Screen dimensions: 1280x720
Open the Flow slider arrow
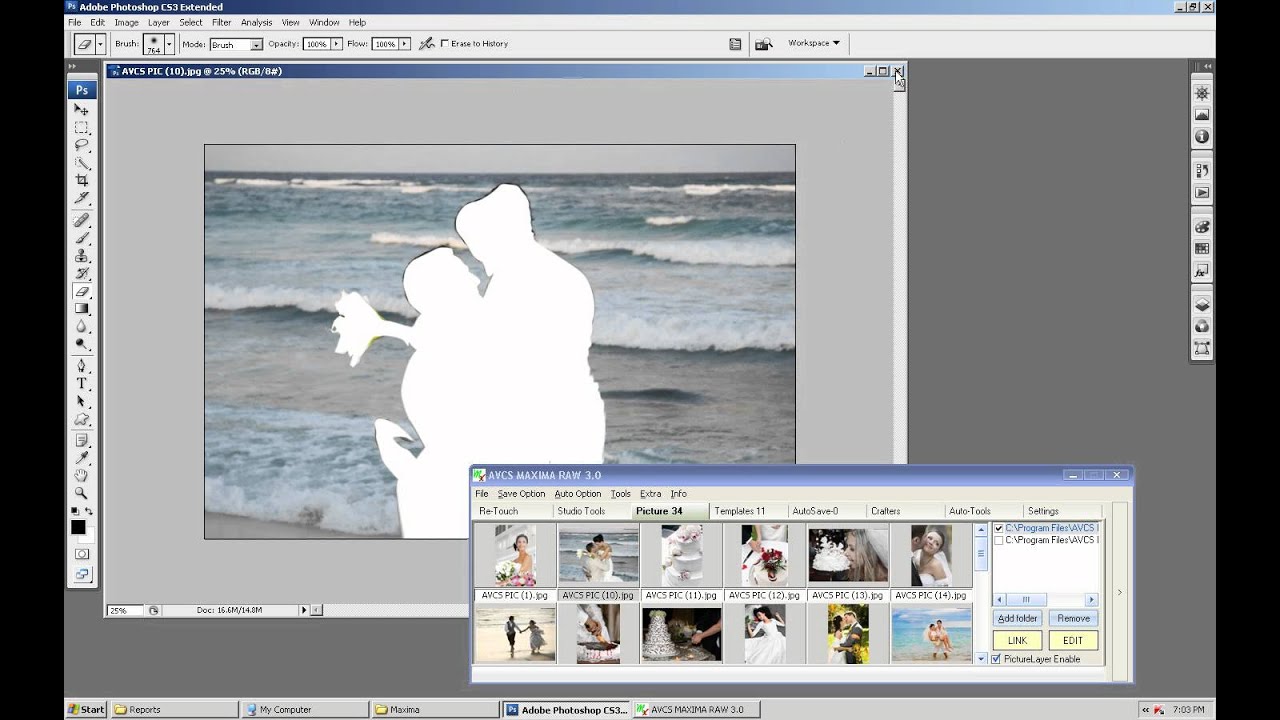click(x=405, y=44)
